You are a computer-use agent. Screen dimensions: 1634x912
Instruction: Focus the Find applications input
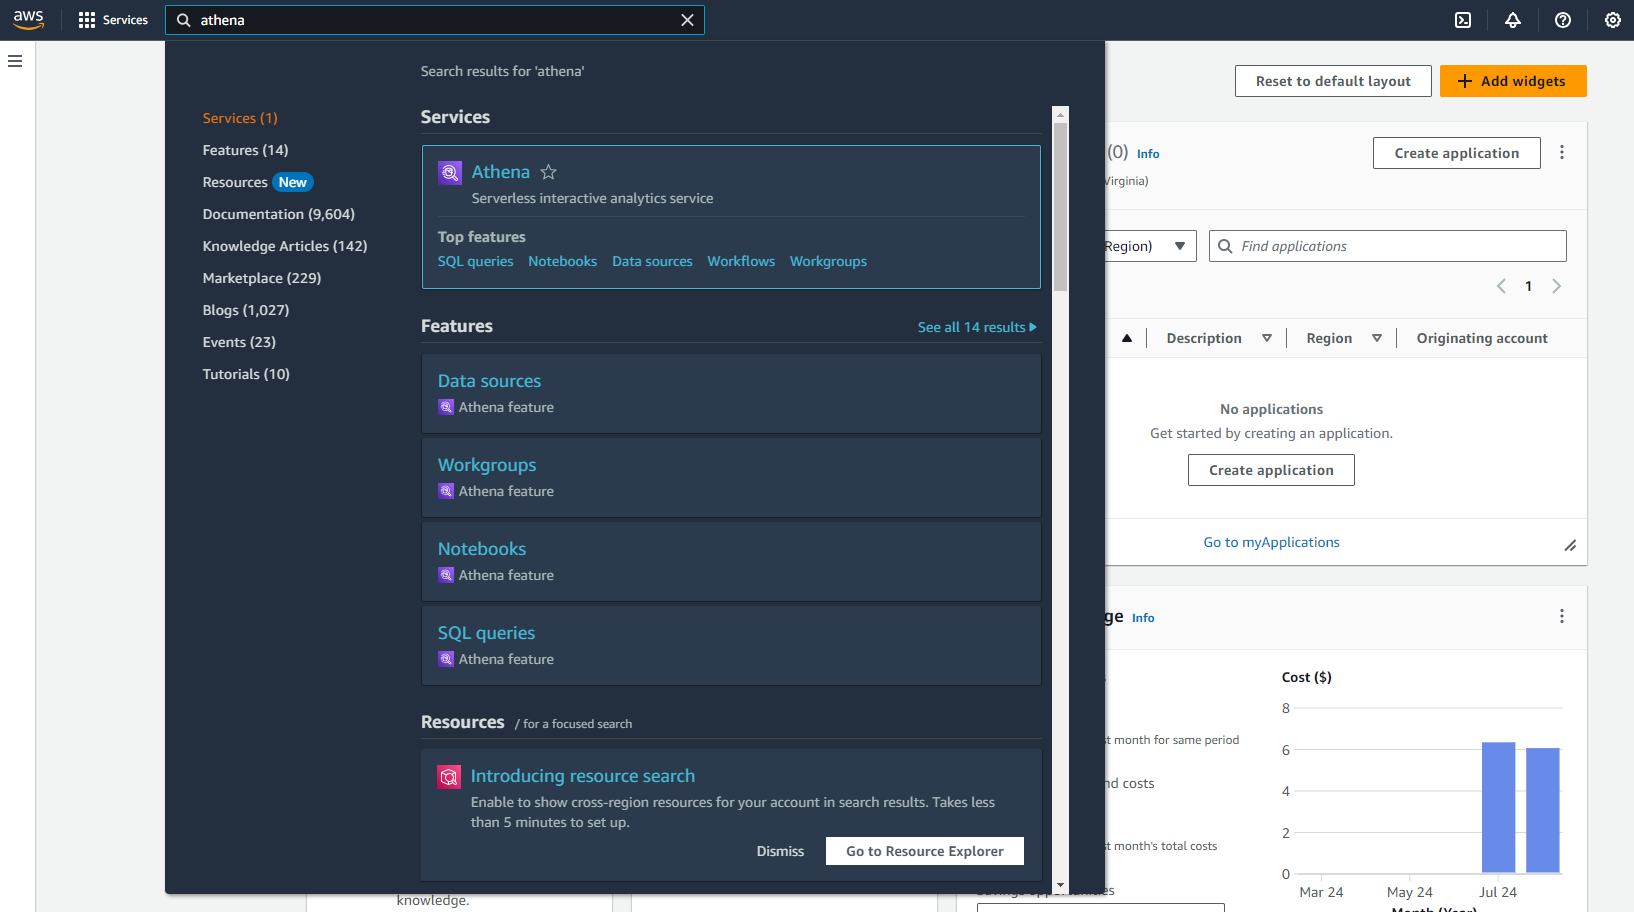click(1388, 246)
